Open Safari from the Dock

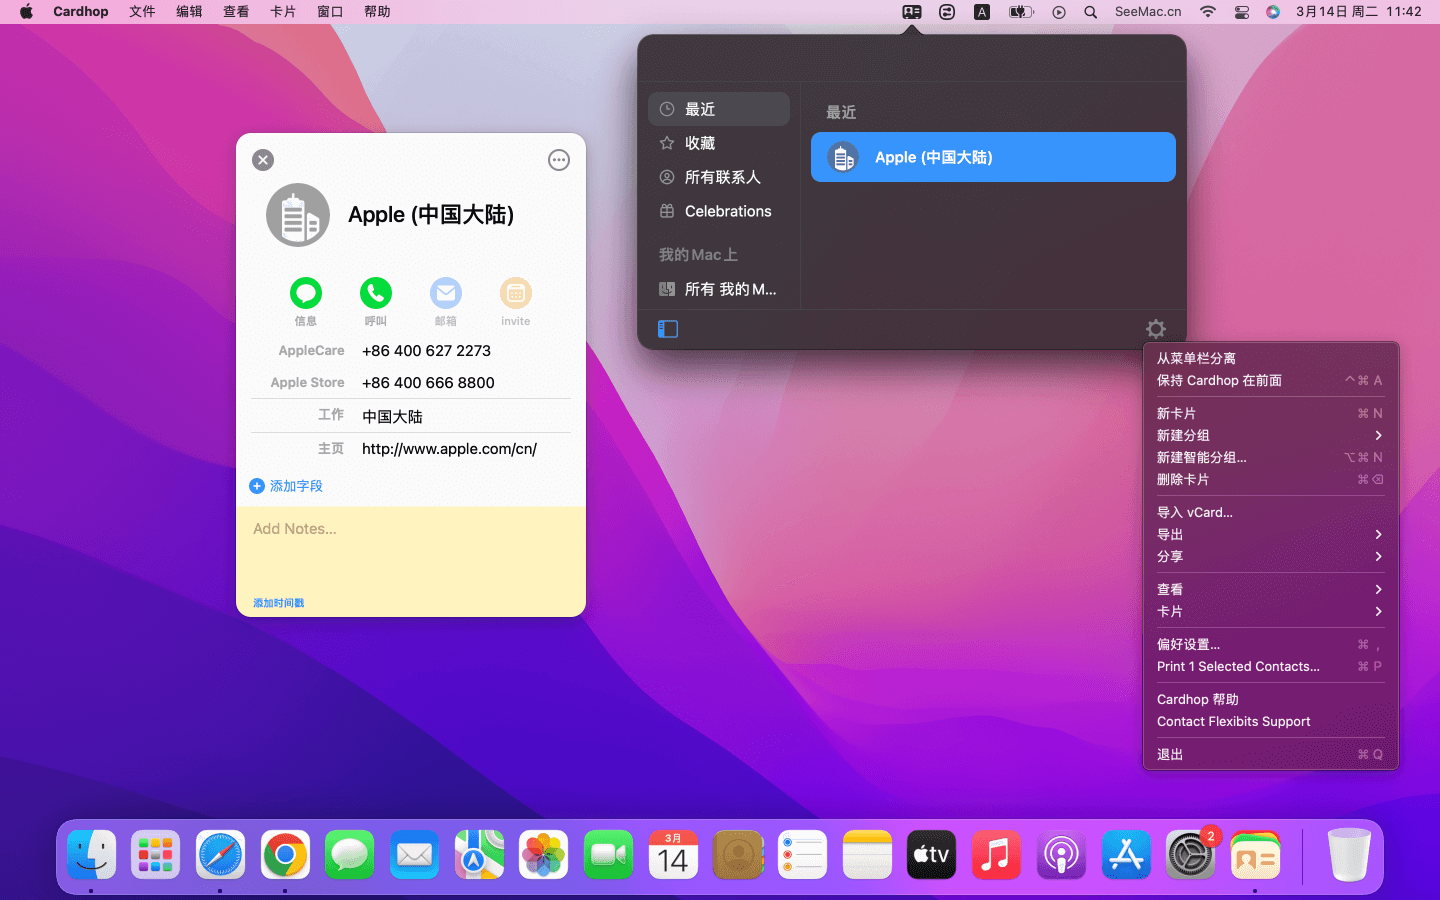coord(220,855)
